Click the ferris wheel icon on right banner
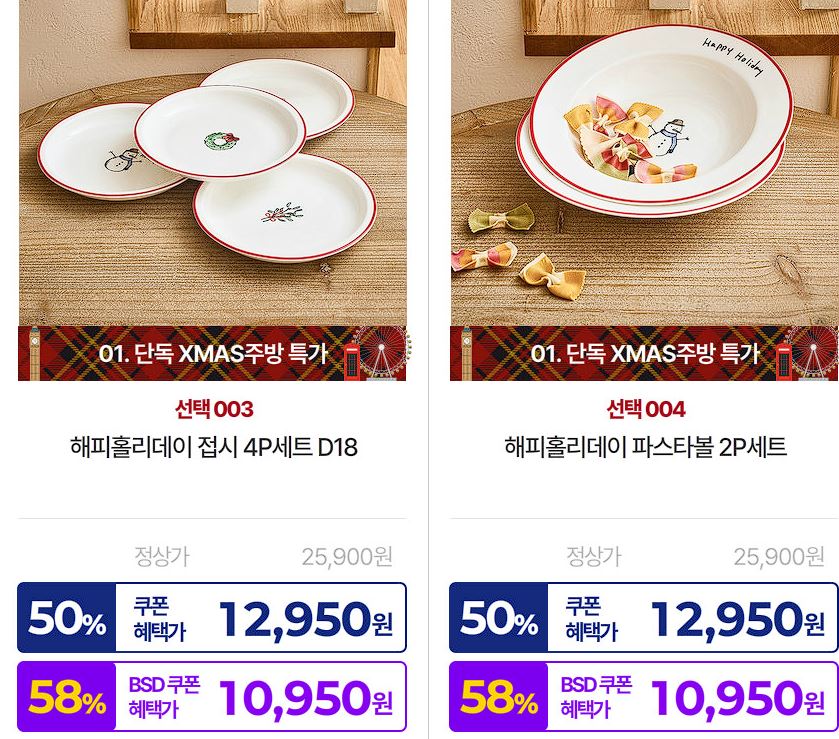 [x=813, y=353]
